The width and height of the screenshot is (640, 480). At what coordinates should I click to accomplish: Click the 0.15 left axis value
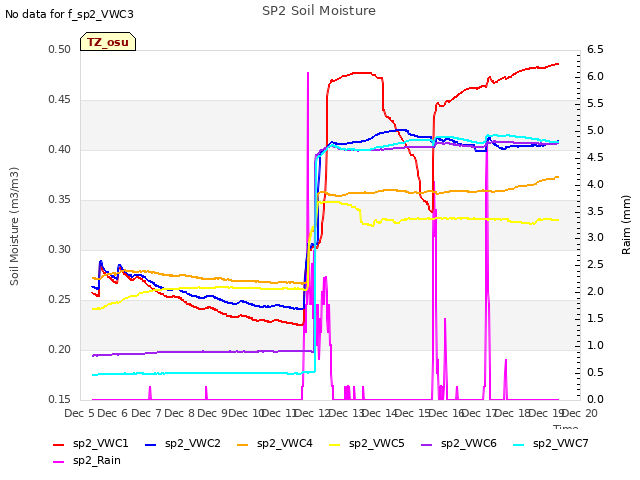(x=60, y=399)
